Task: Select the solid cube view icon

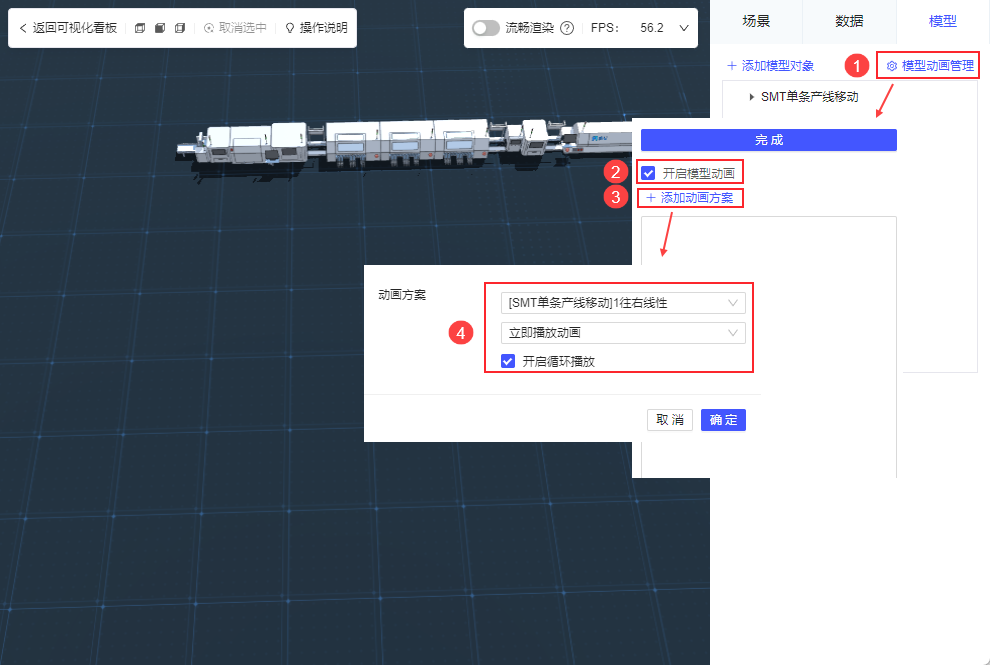Action: 160,28
